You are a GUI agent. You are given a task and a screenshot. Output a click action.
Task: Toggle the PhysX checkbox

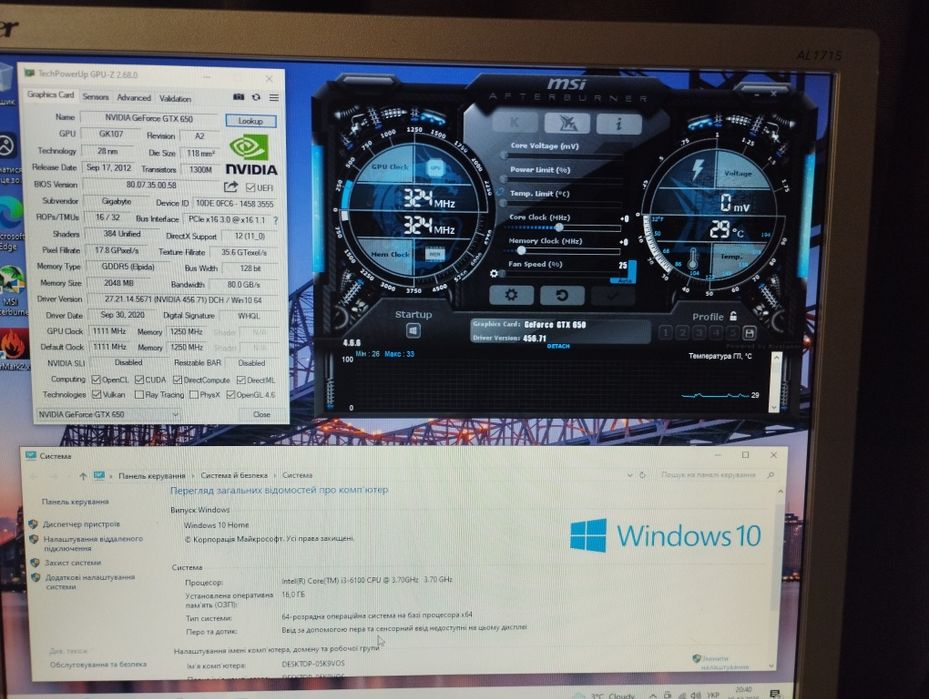click(193, 395)
